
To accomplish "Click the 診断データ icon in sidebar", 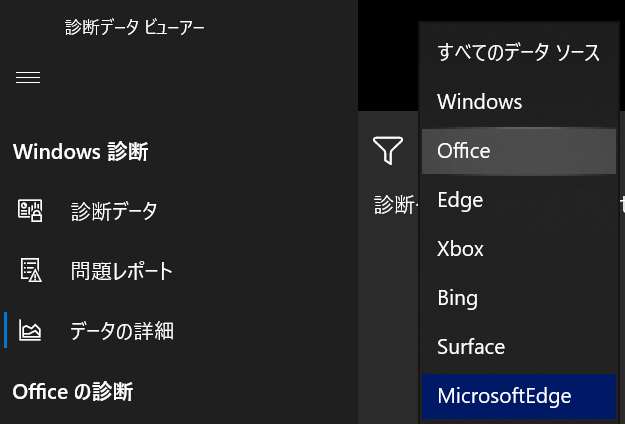I will coord(30,210).
